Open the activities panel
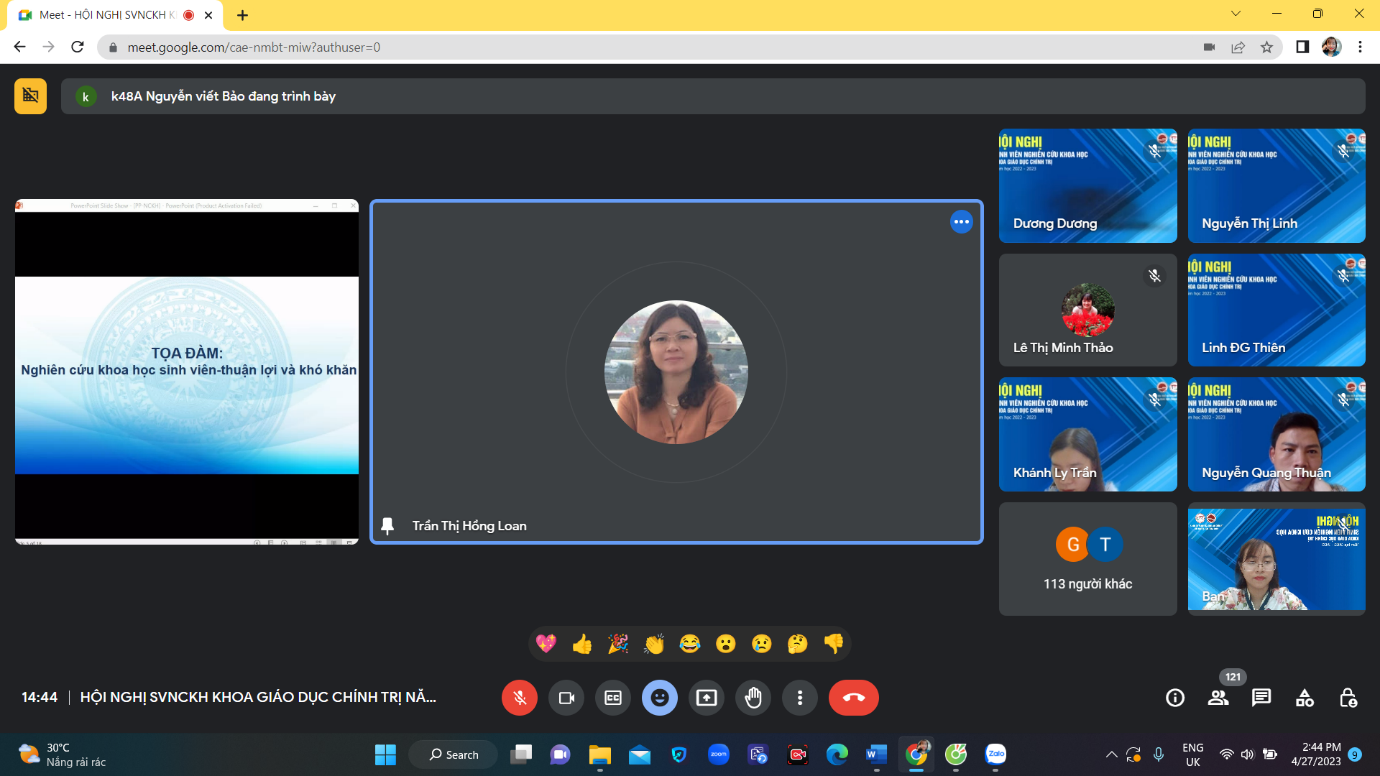 tap(1305, 698)
